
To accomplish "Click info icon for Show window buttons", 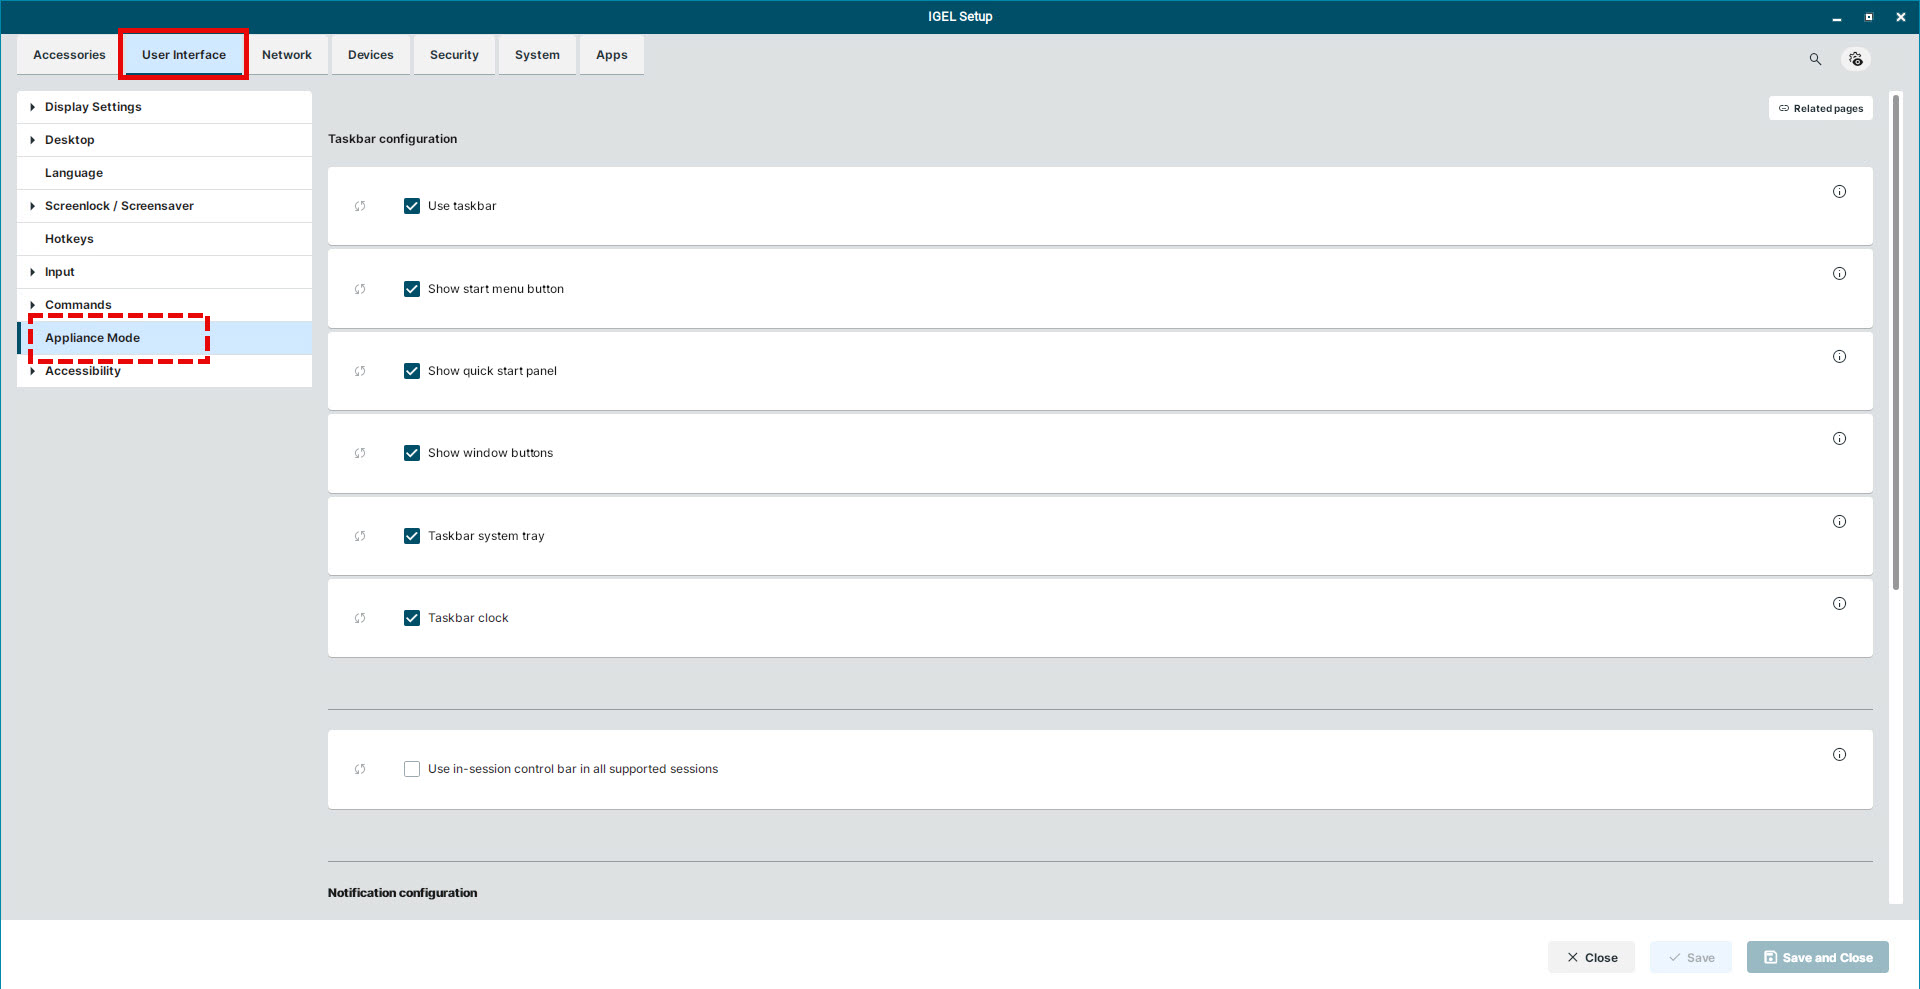I will click(1839, 439).
